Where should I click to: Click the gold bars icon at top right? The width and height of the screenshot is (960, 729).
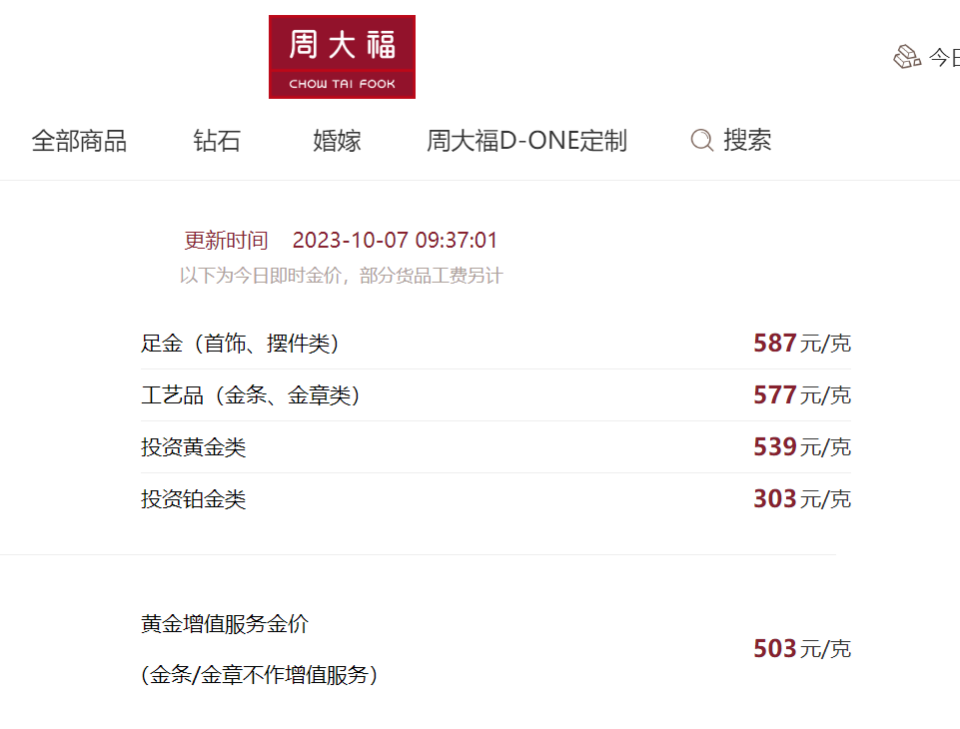pyautogui.click(x=906, y=57)
